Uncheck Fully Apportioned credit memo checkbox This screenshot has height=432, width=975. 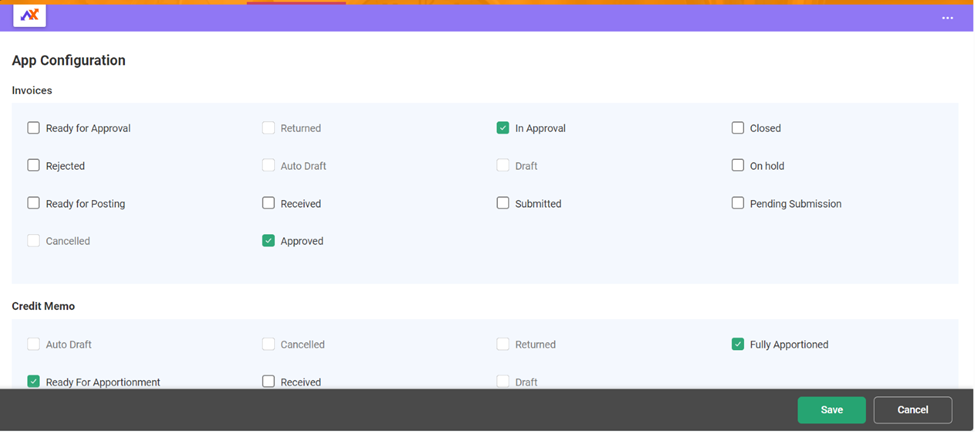(738, 344)
